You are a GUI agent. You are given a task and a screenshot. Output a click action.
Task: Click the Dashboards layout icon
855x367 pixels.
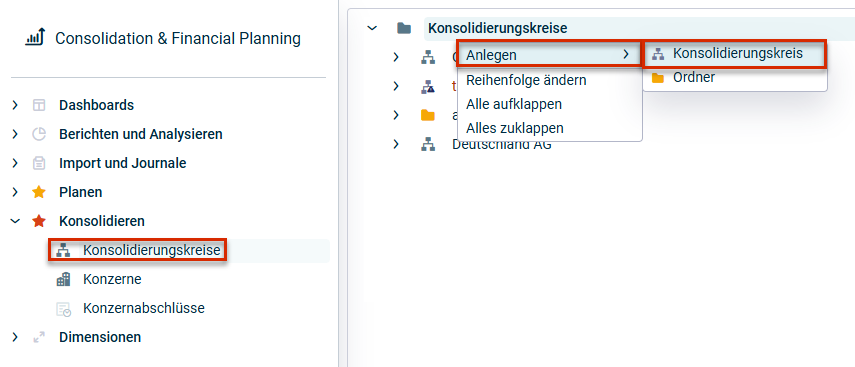(39, 105)
